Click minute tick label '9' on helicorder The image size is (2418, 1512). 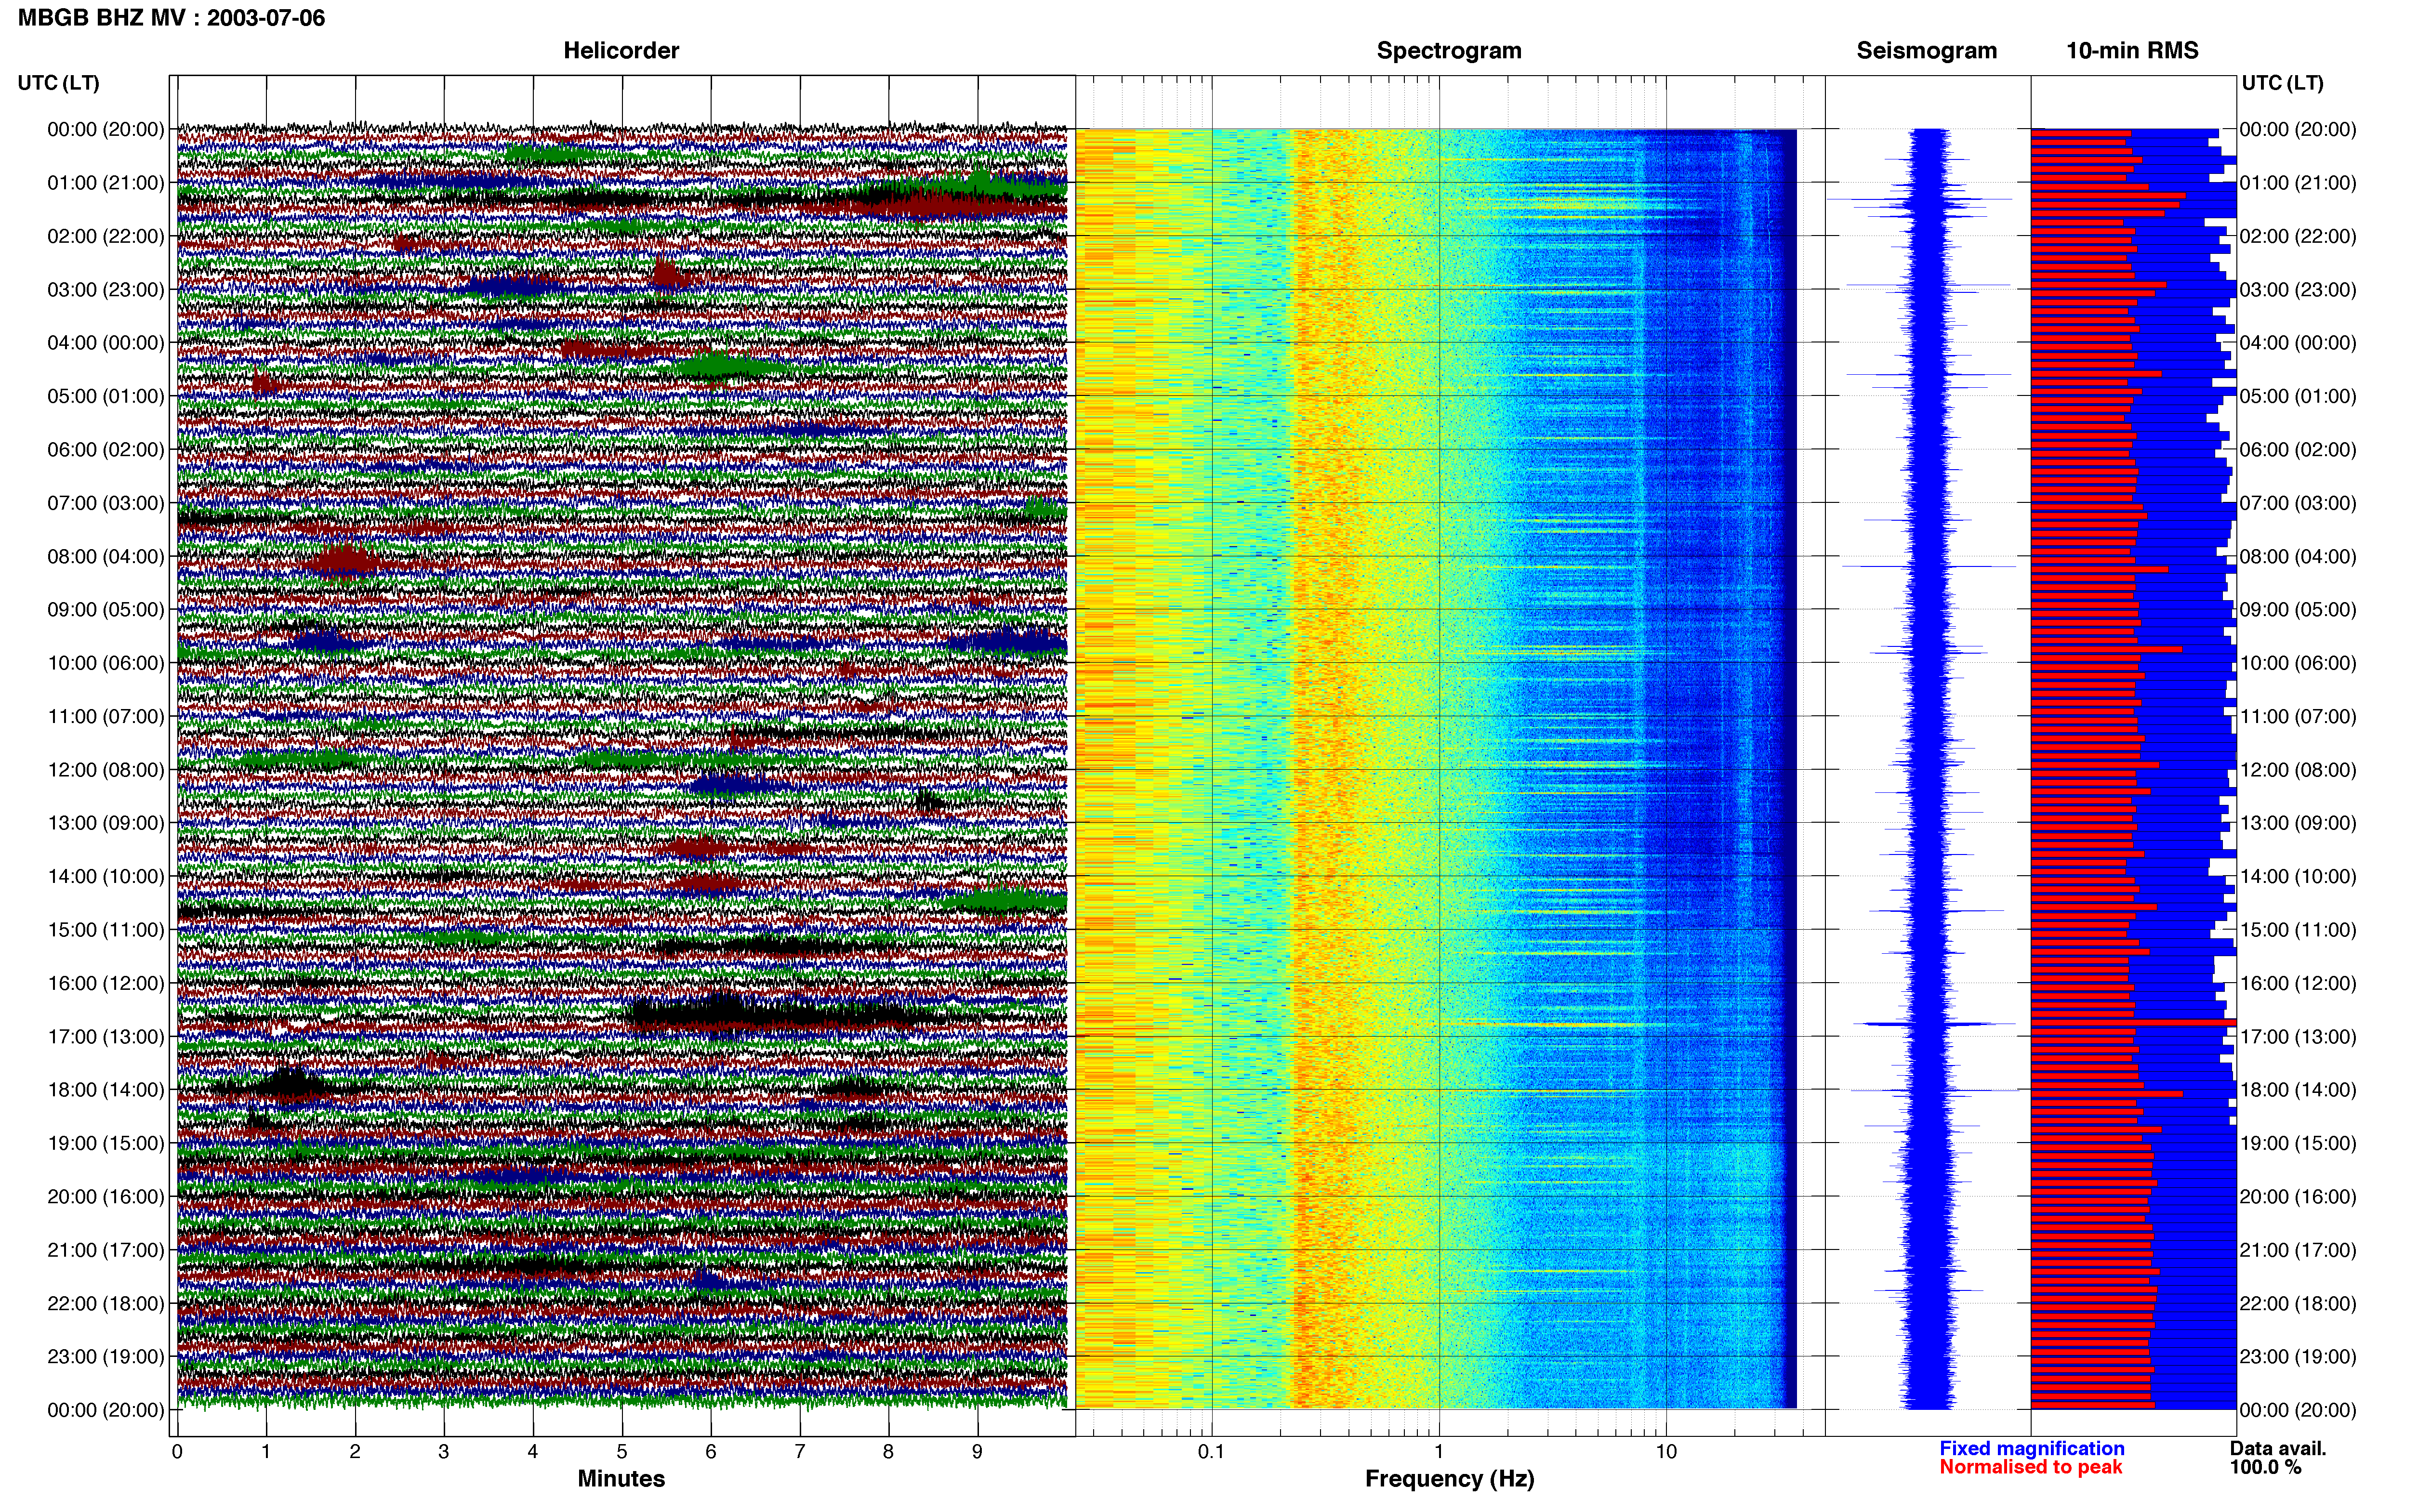(x=977, y=1452)
